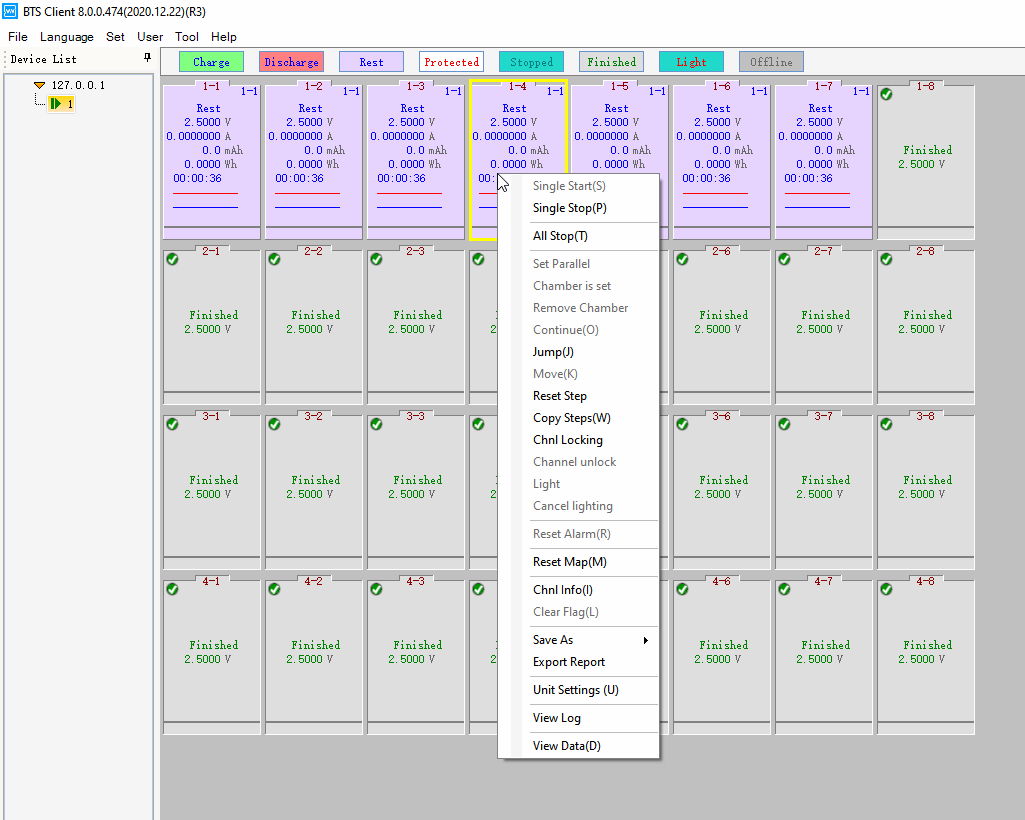The width and height of the screenshot is (1025, 820).
Task: Select the resting channel 1-1 tile
Action: pos(211,160)
